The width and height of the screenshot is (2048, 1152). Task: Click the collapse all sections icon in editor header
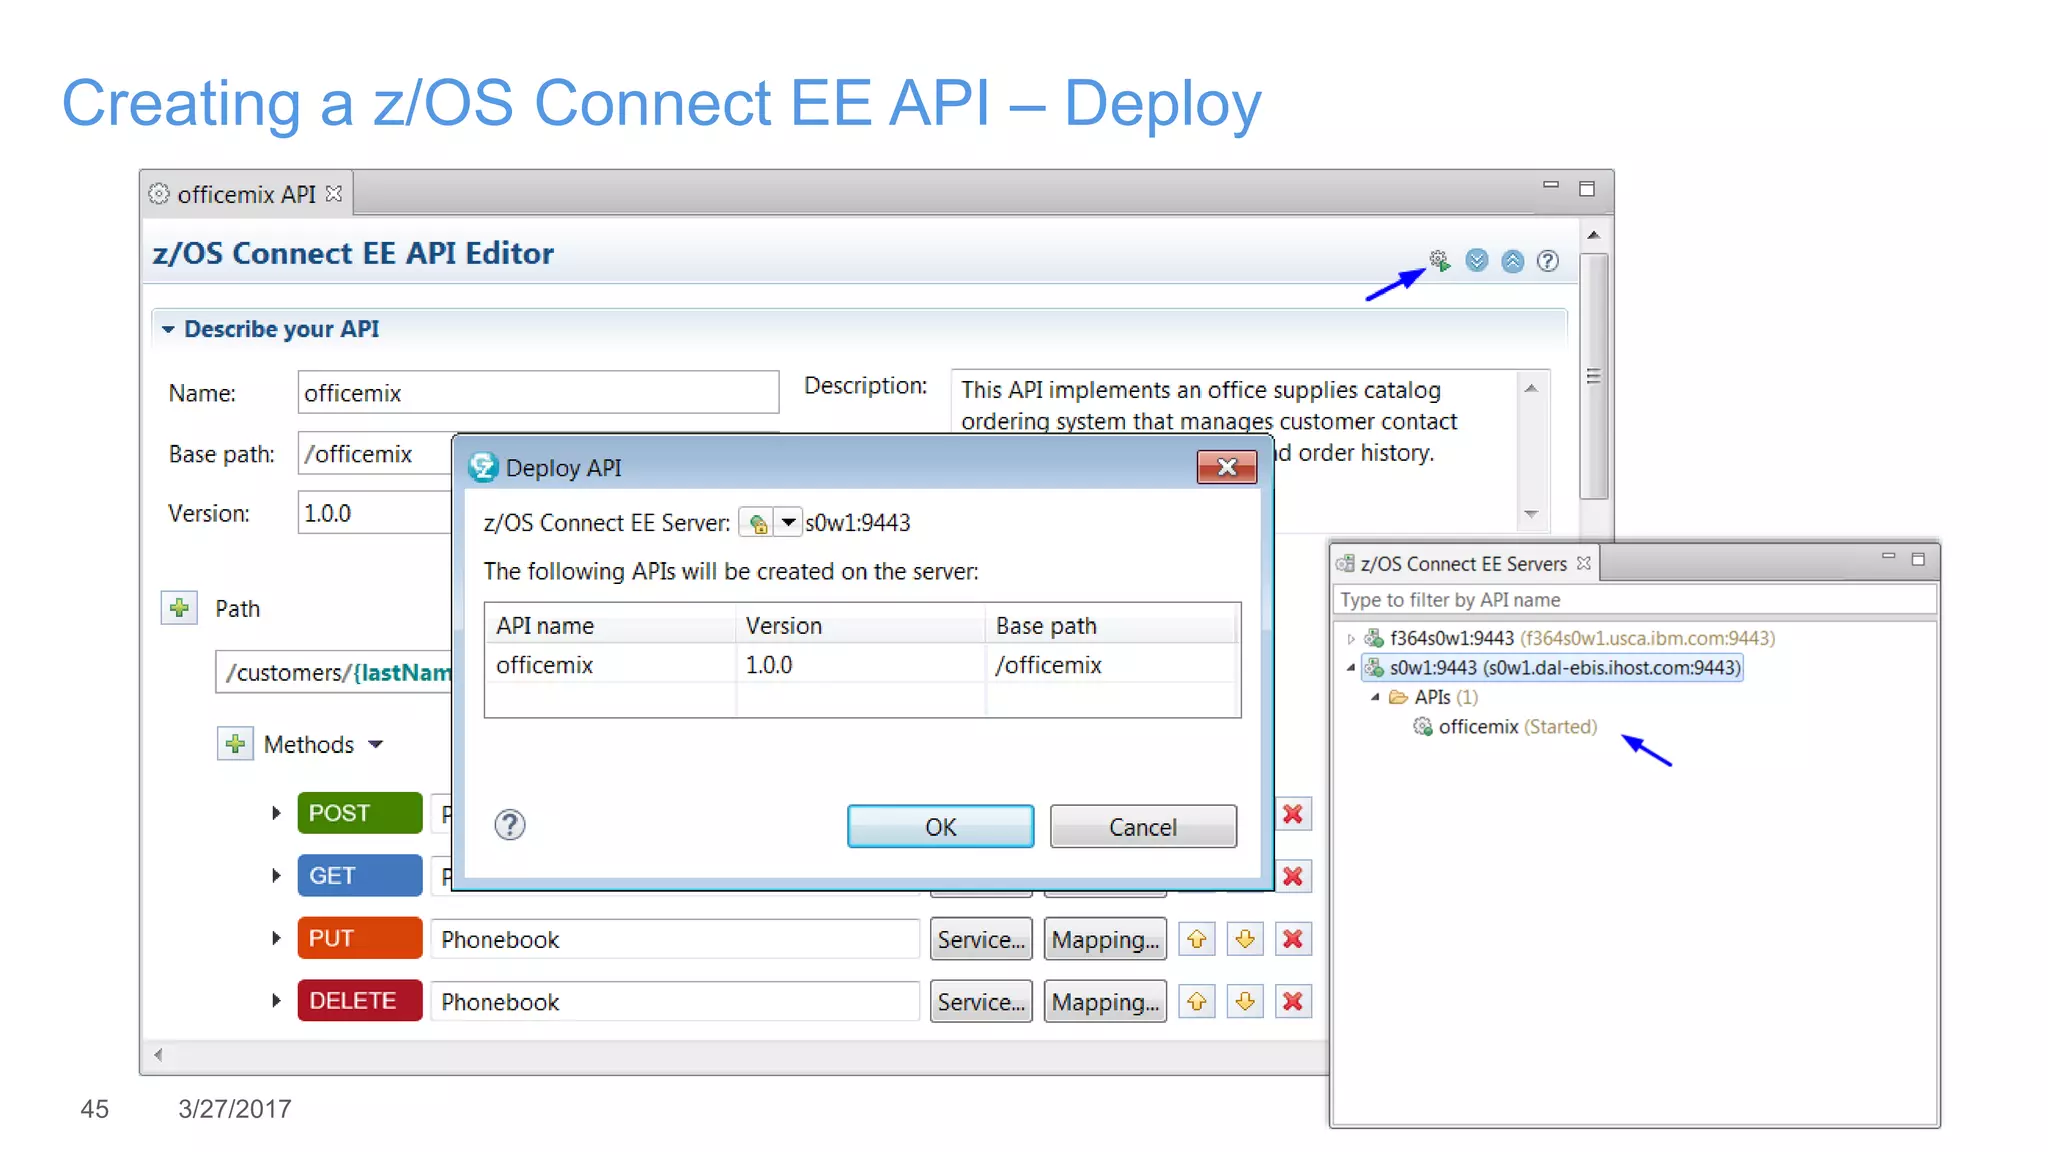click(x=1512, y=261)
